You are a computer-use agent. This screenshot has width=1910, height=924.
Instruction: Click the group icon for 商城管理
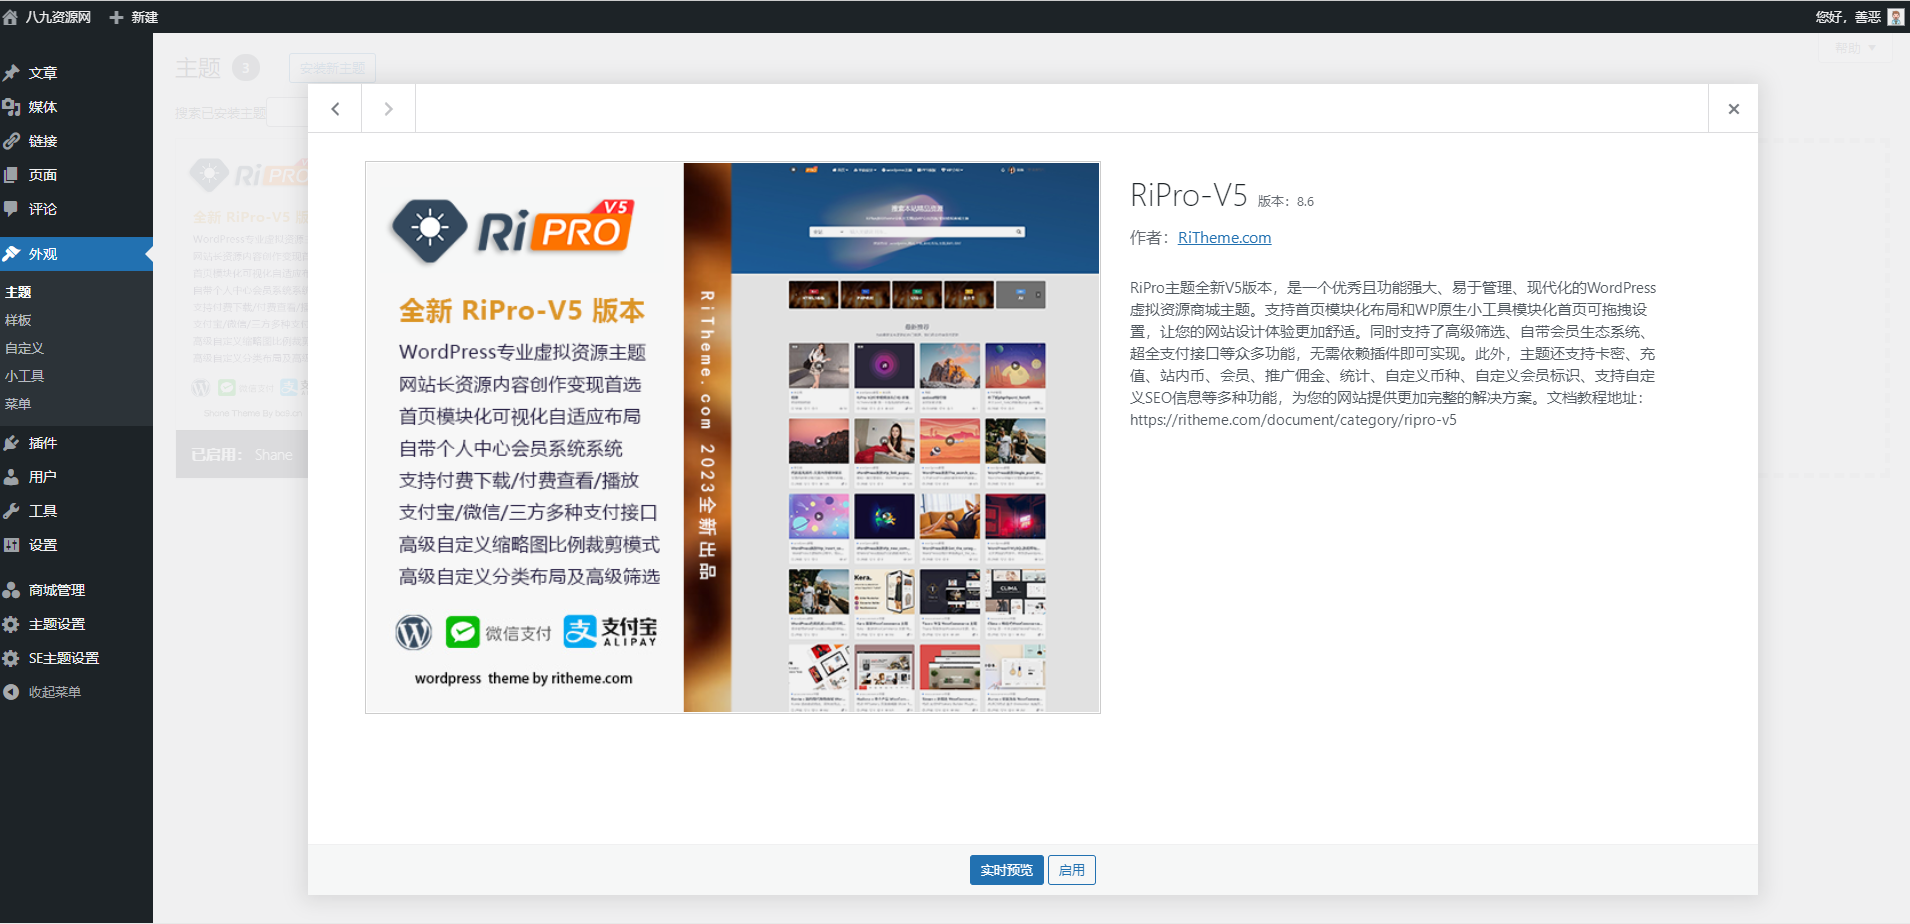[11, 590]
